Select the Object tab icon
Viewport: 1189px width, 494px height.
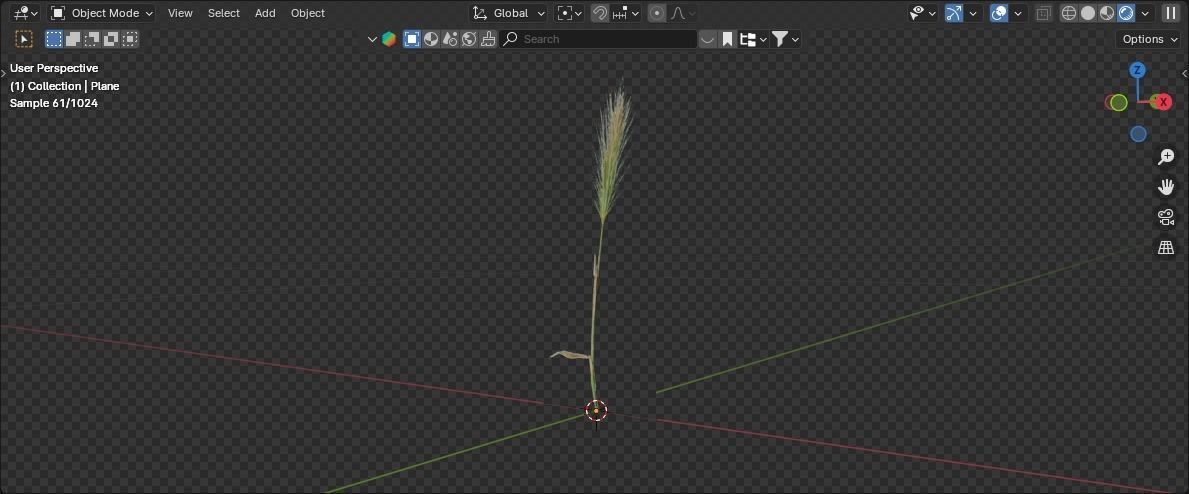(x=412, y=39)
